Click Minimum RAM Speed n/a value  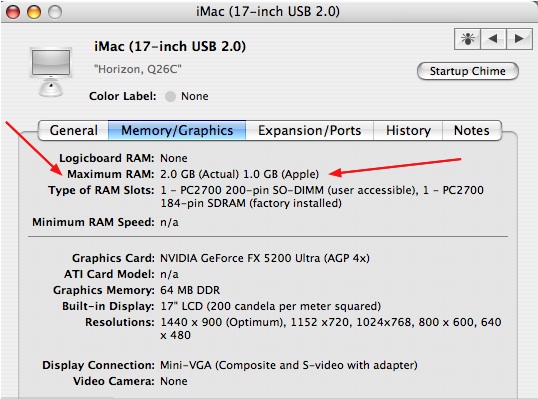(x=169, y=222)
